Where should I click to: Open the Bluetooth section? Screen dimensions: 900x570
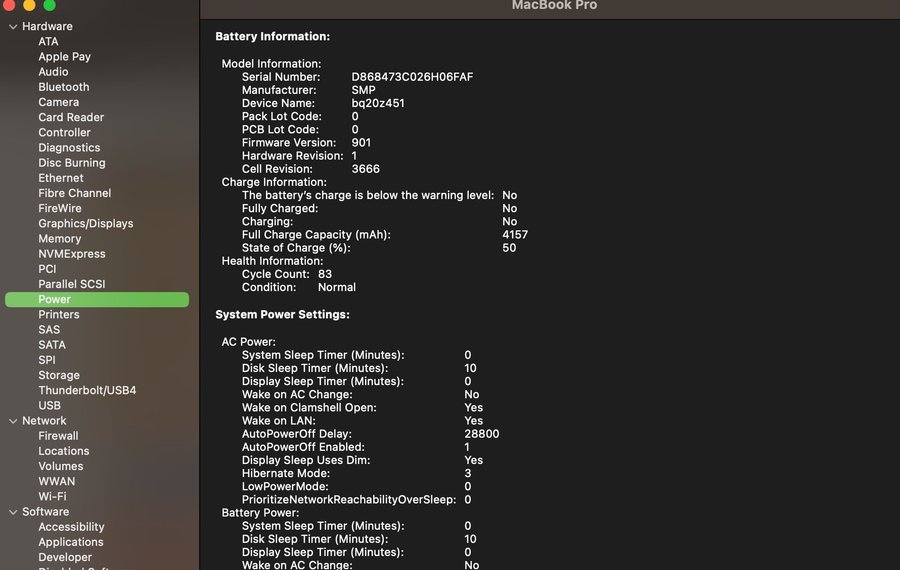point(64,87)
